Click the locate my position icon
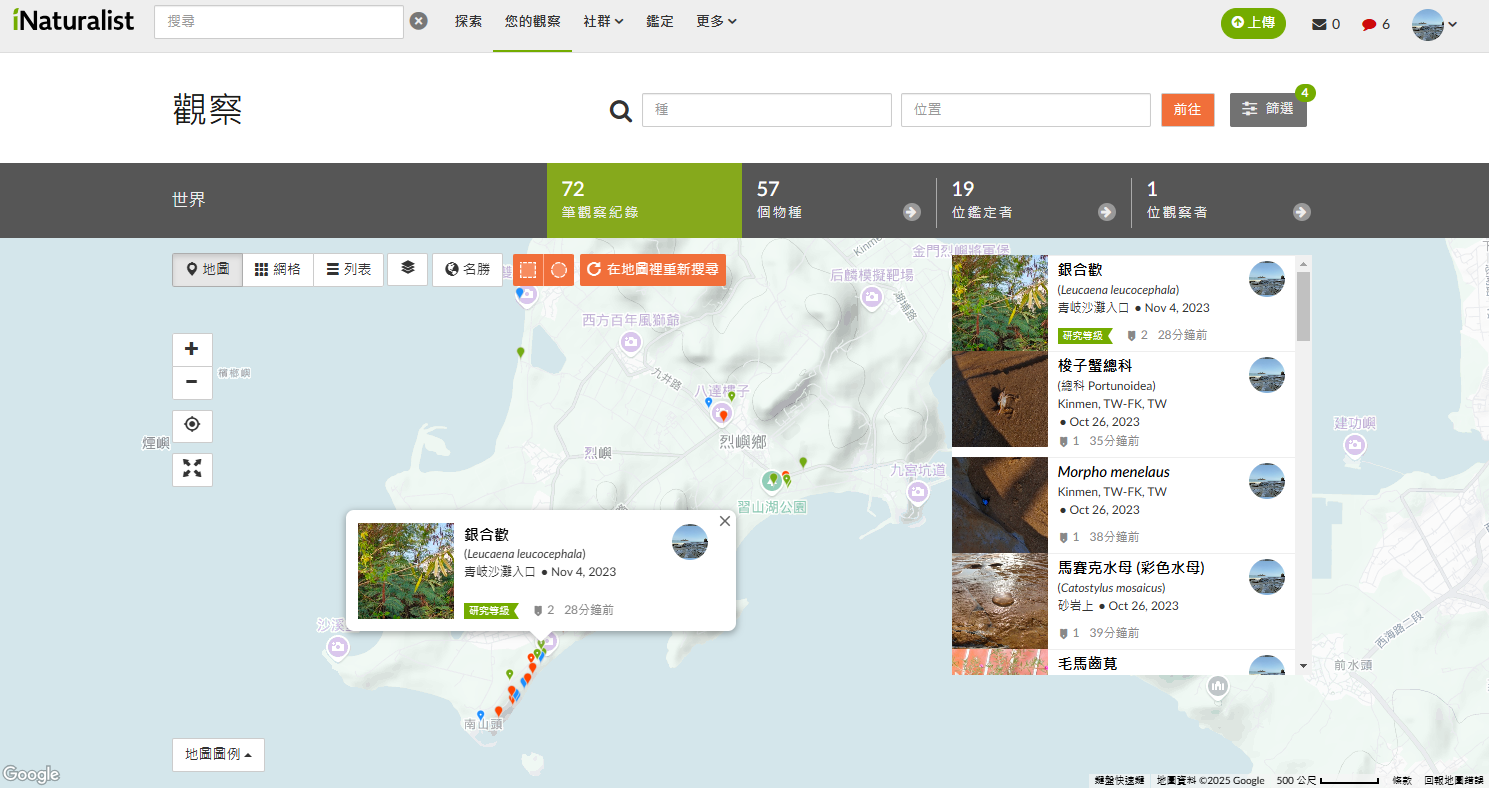The width and height of the screenshot is (1489, 788). [192, 425]
